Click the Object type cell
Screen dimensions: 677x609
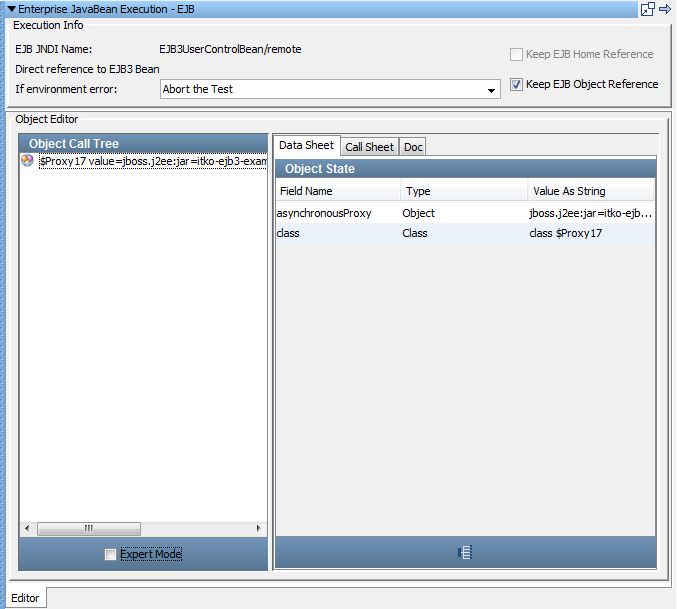(464, 213)
